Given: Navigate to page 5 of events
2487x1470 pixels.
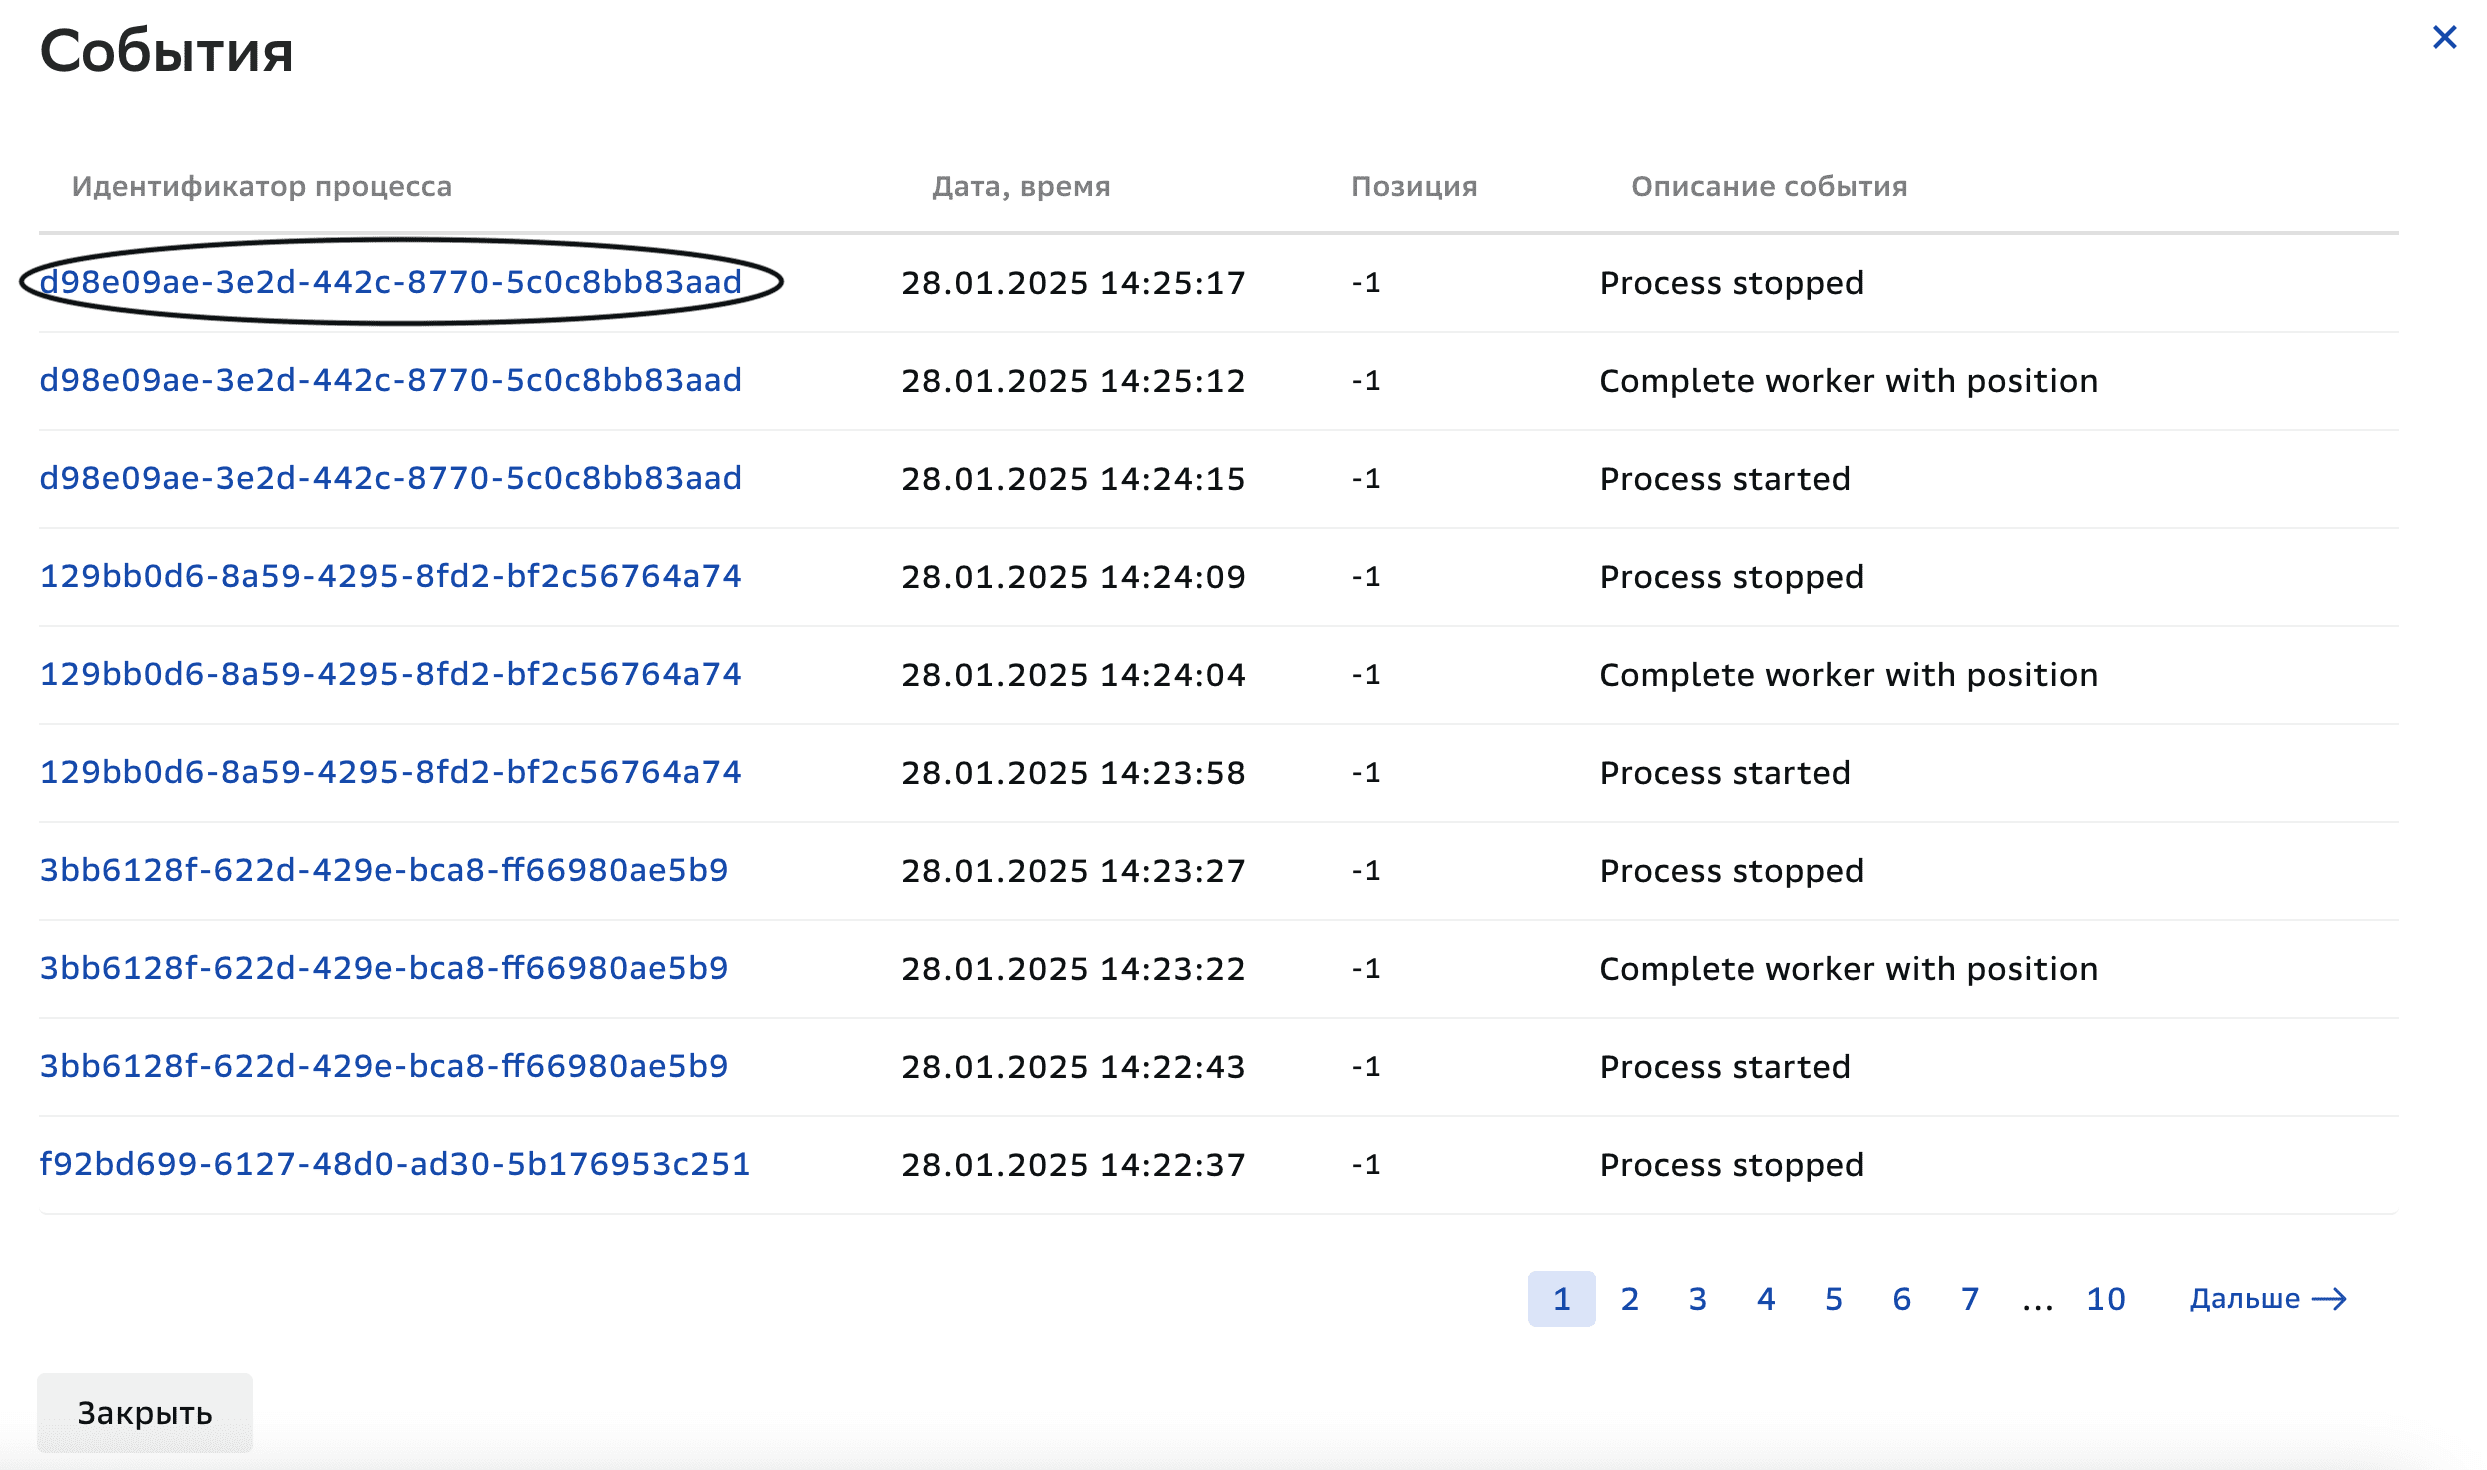Looking at the screenshot, I should (x=1834, y=1299).
